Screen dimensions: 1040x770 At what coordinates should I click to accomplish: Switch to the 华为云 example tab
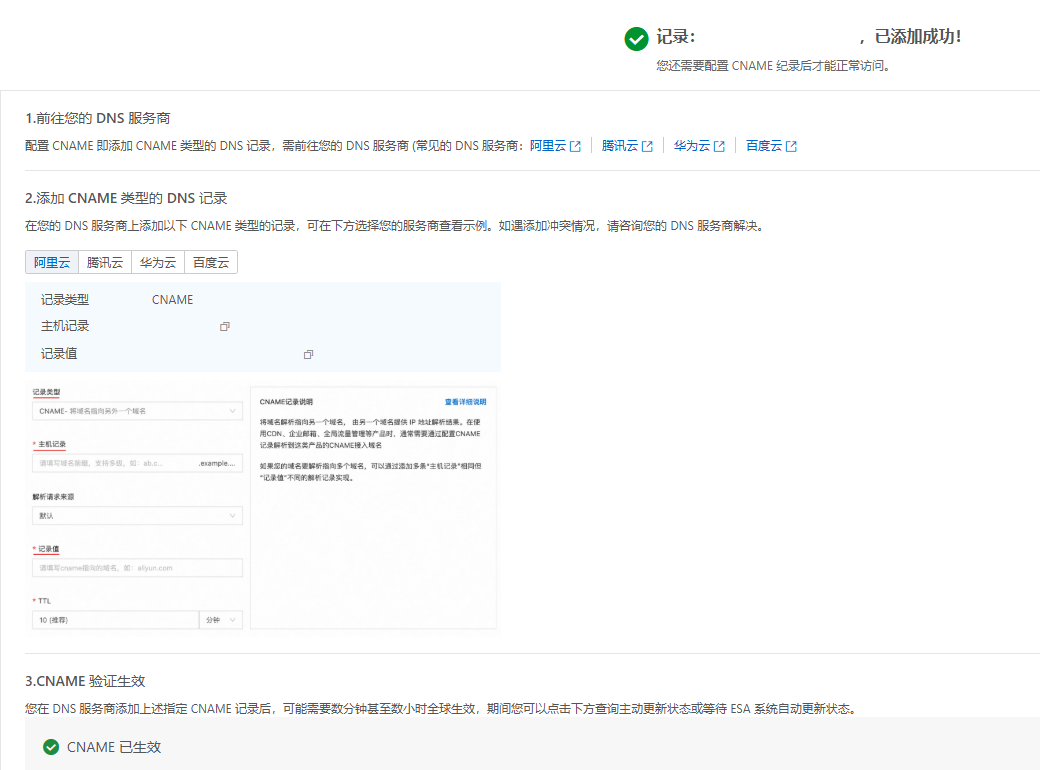click(x=157, y=263)
